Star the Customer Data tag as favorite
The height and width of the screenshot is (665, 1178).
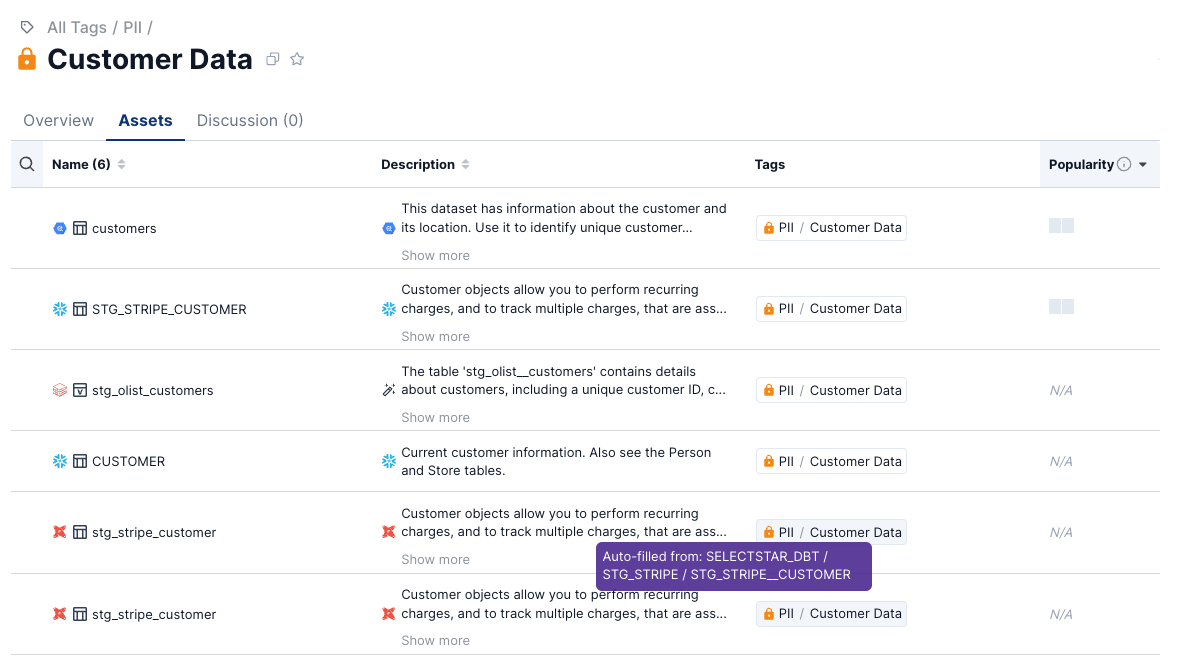click(x=297, y=60)
